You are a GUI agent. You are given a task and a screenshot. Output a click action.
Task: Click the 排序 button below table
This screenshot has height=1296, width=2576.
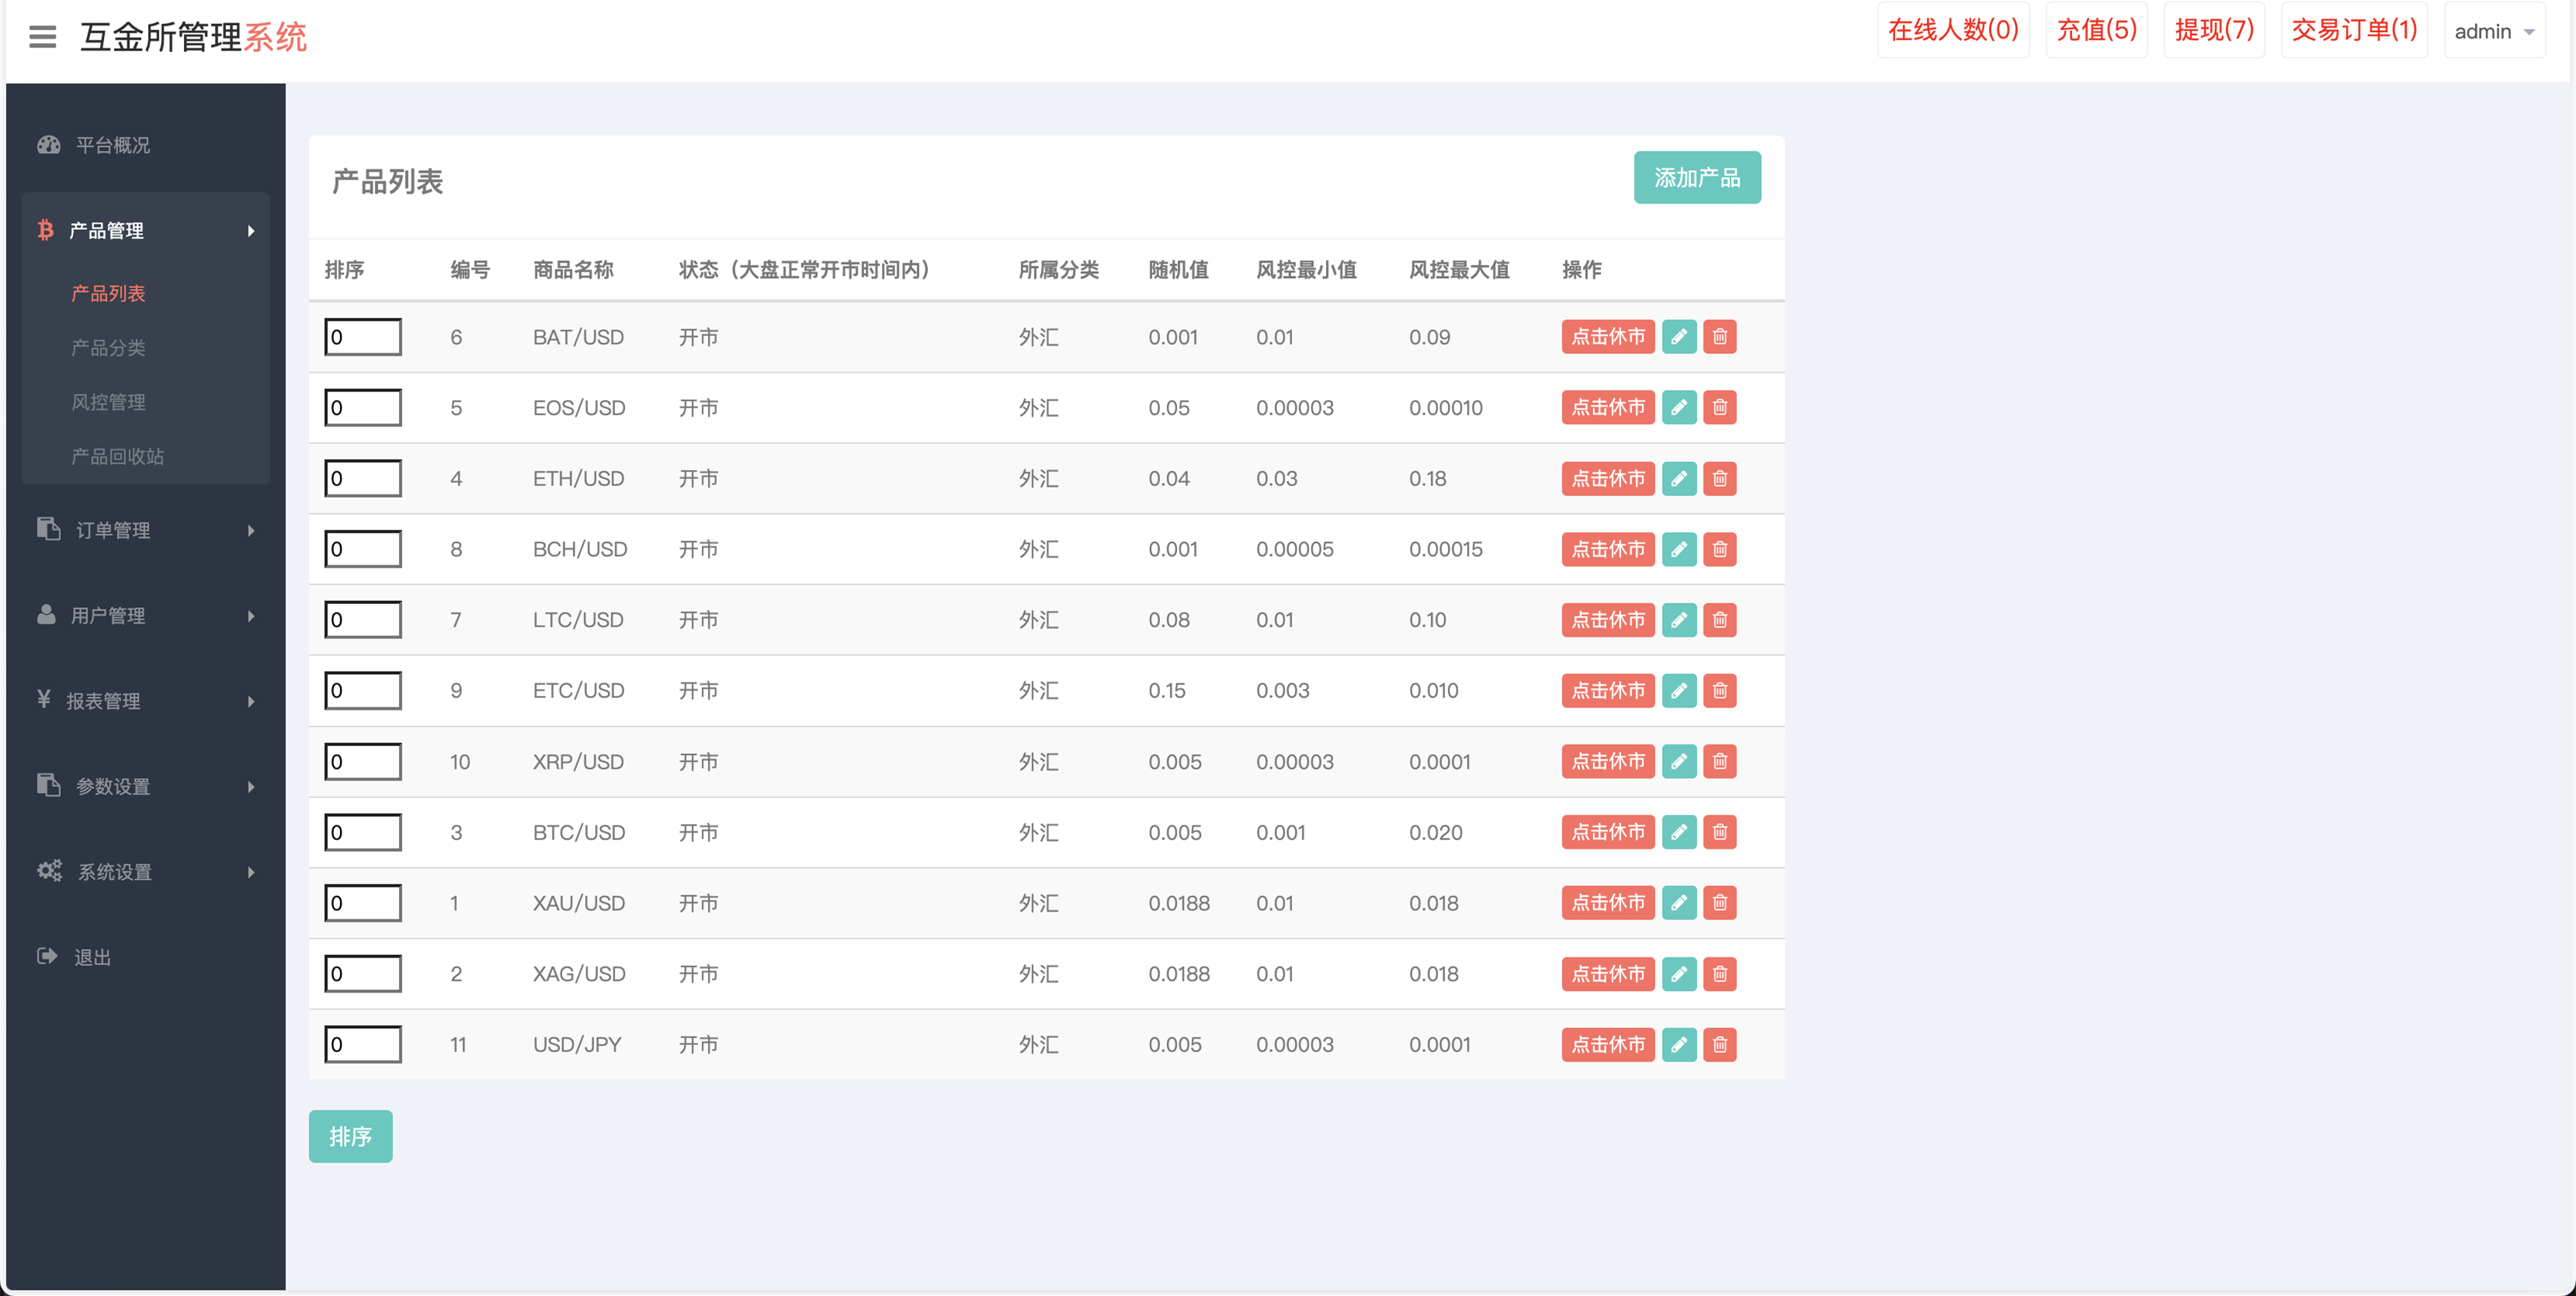point(350,1137)
